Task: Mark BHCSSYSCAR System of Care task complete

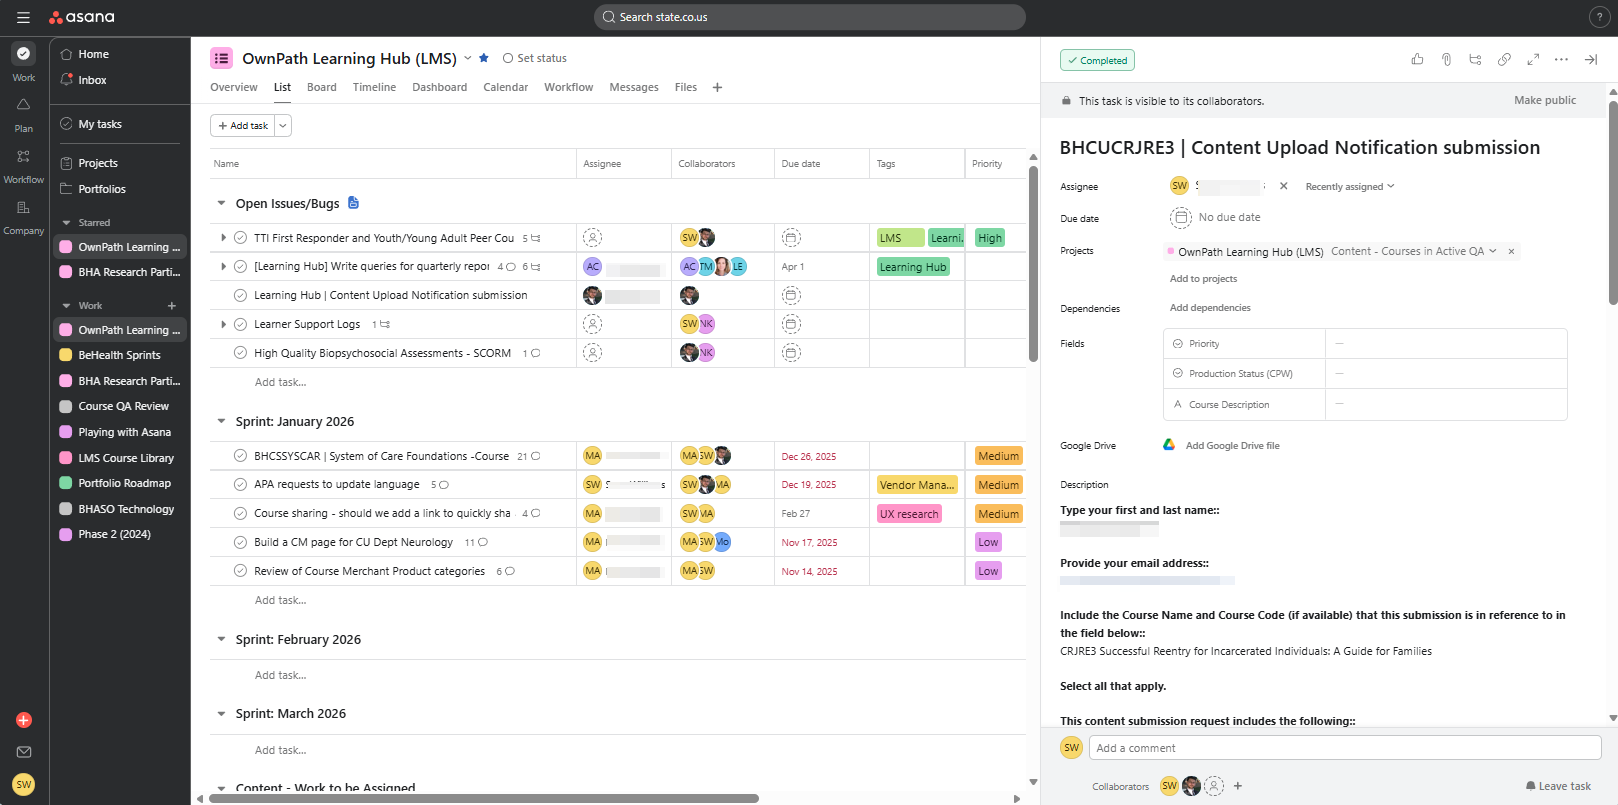Action: [240, 456]
